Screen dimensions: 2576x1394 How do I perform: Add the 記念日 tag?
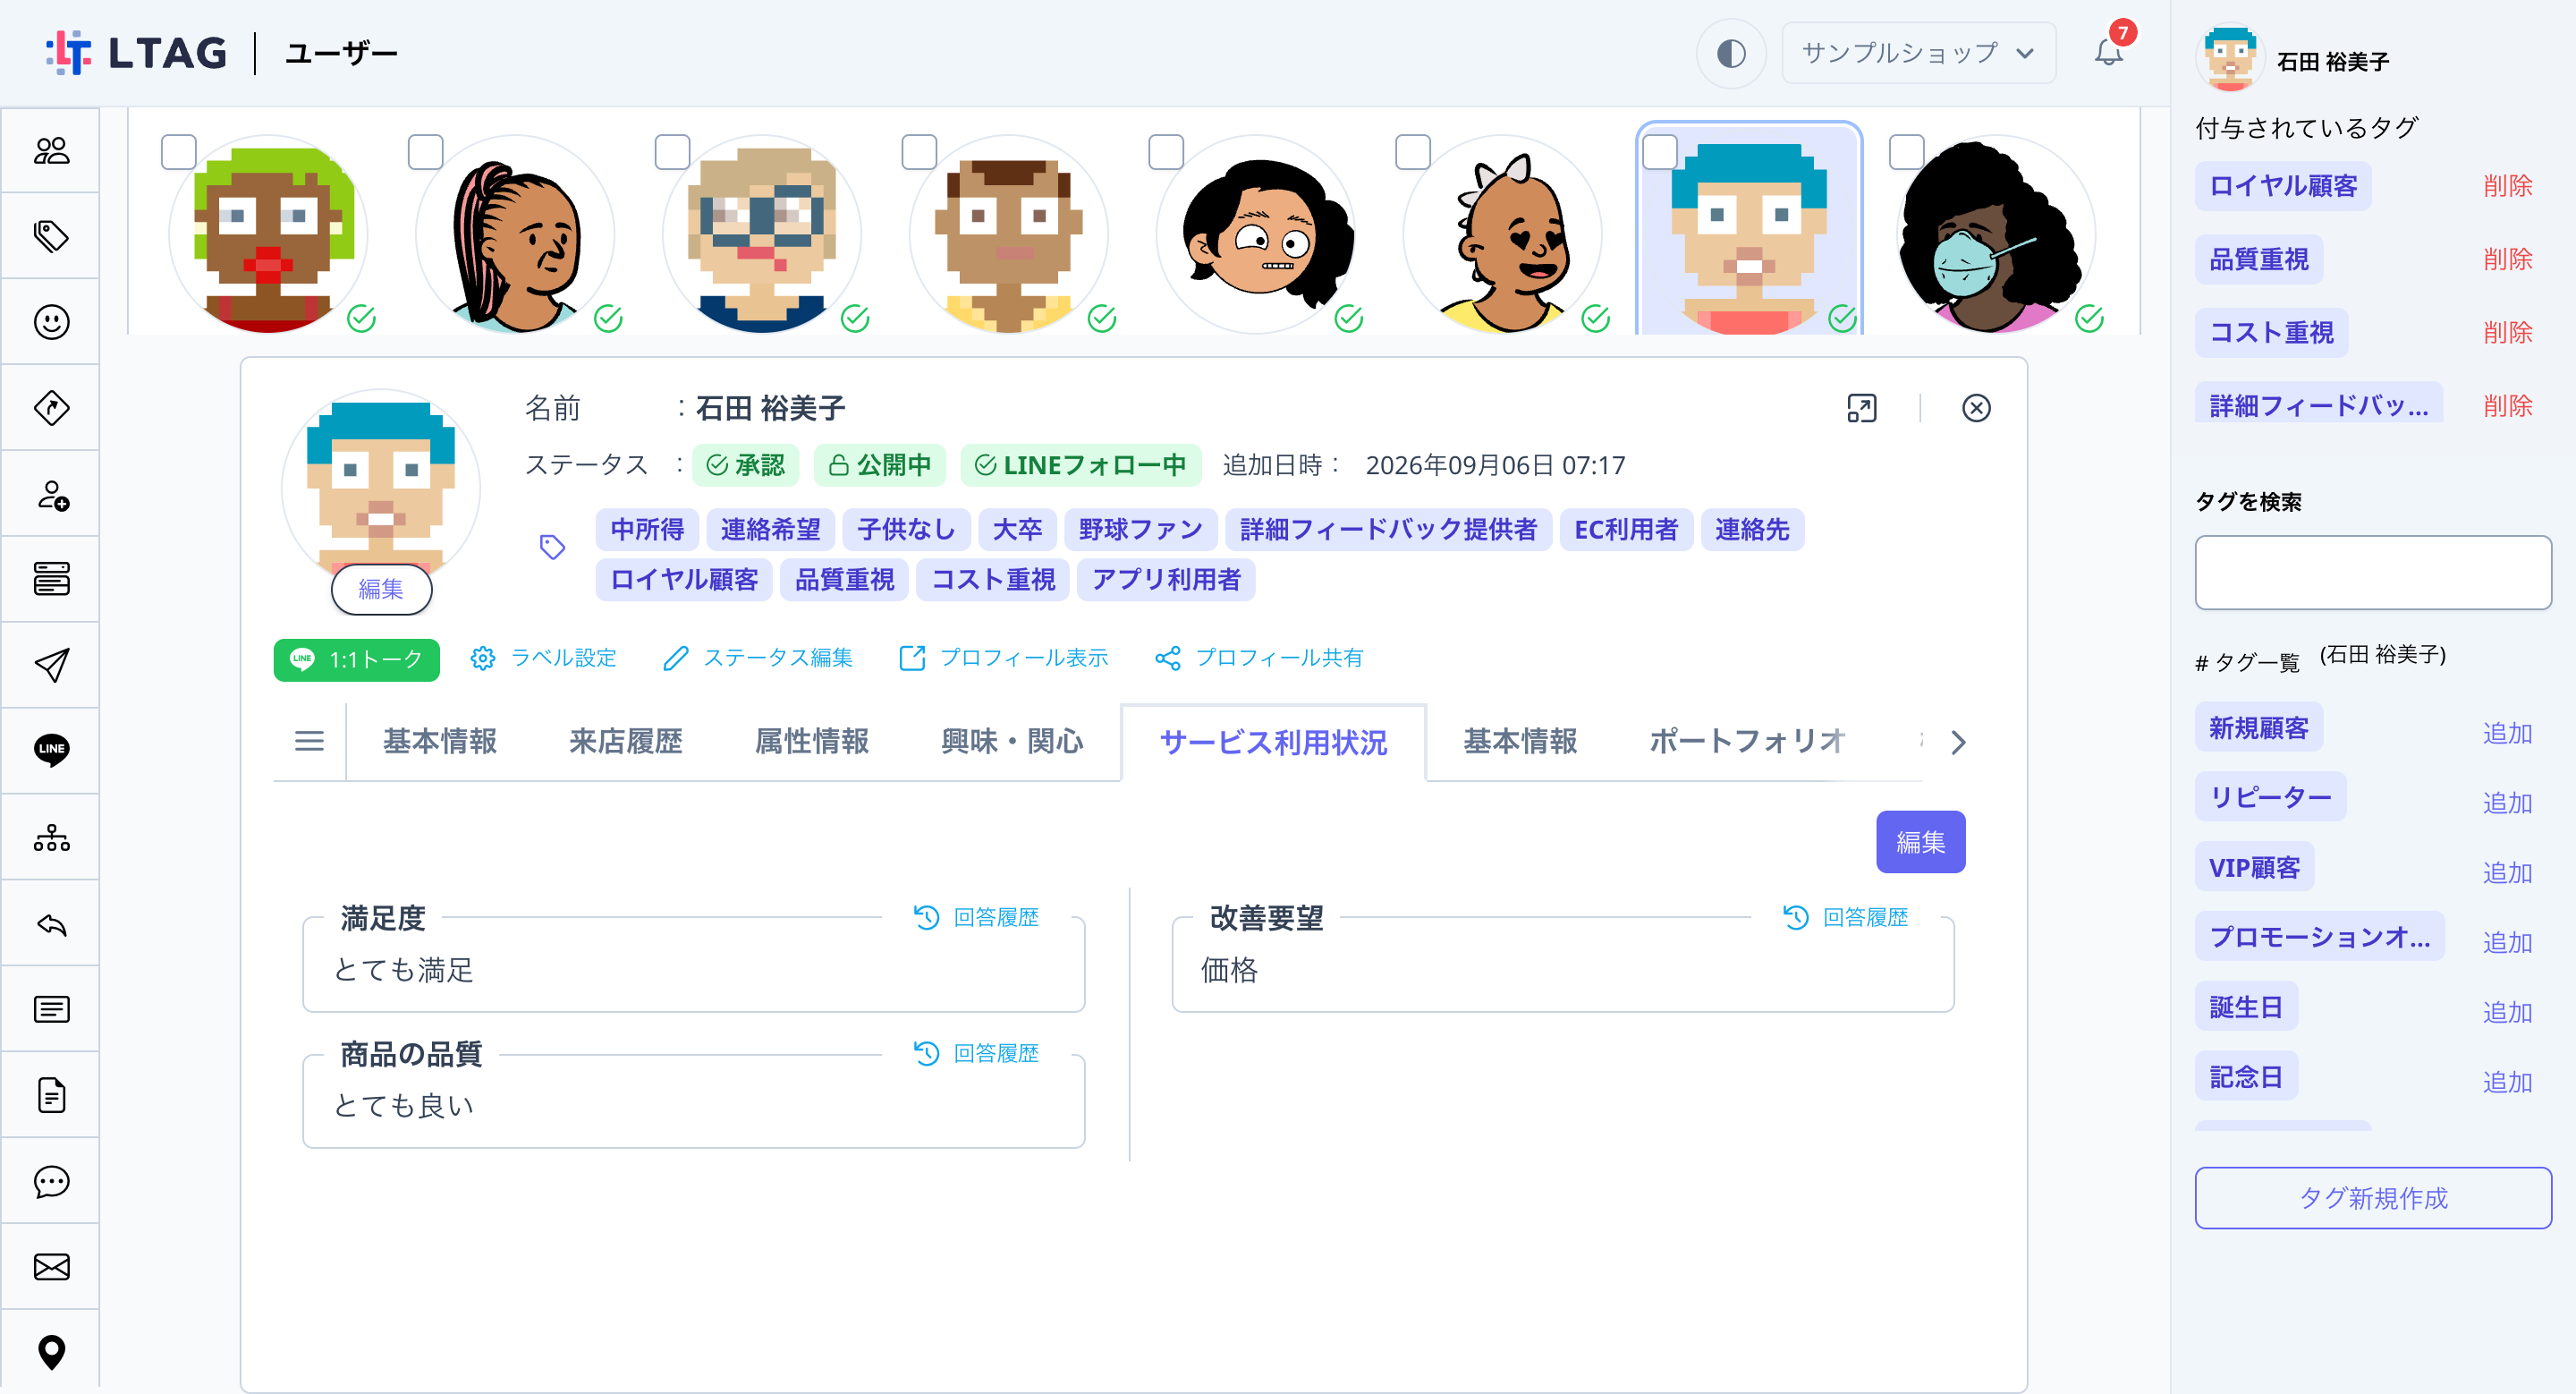(2507, 1082)
